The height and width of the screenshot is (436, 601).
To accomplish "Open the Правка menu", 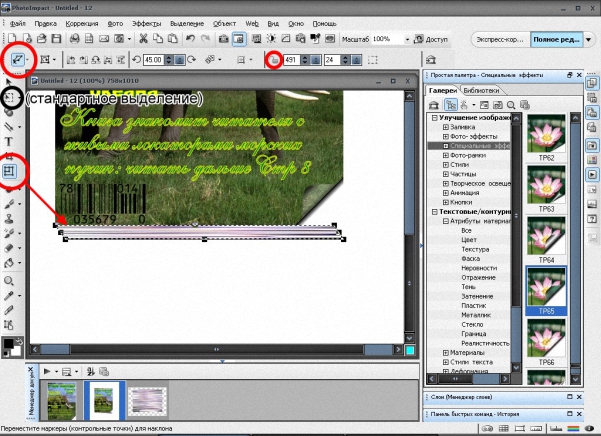I will pyautogui.click(x=46, y=23).
